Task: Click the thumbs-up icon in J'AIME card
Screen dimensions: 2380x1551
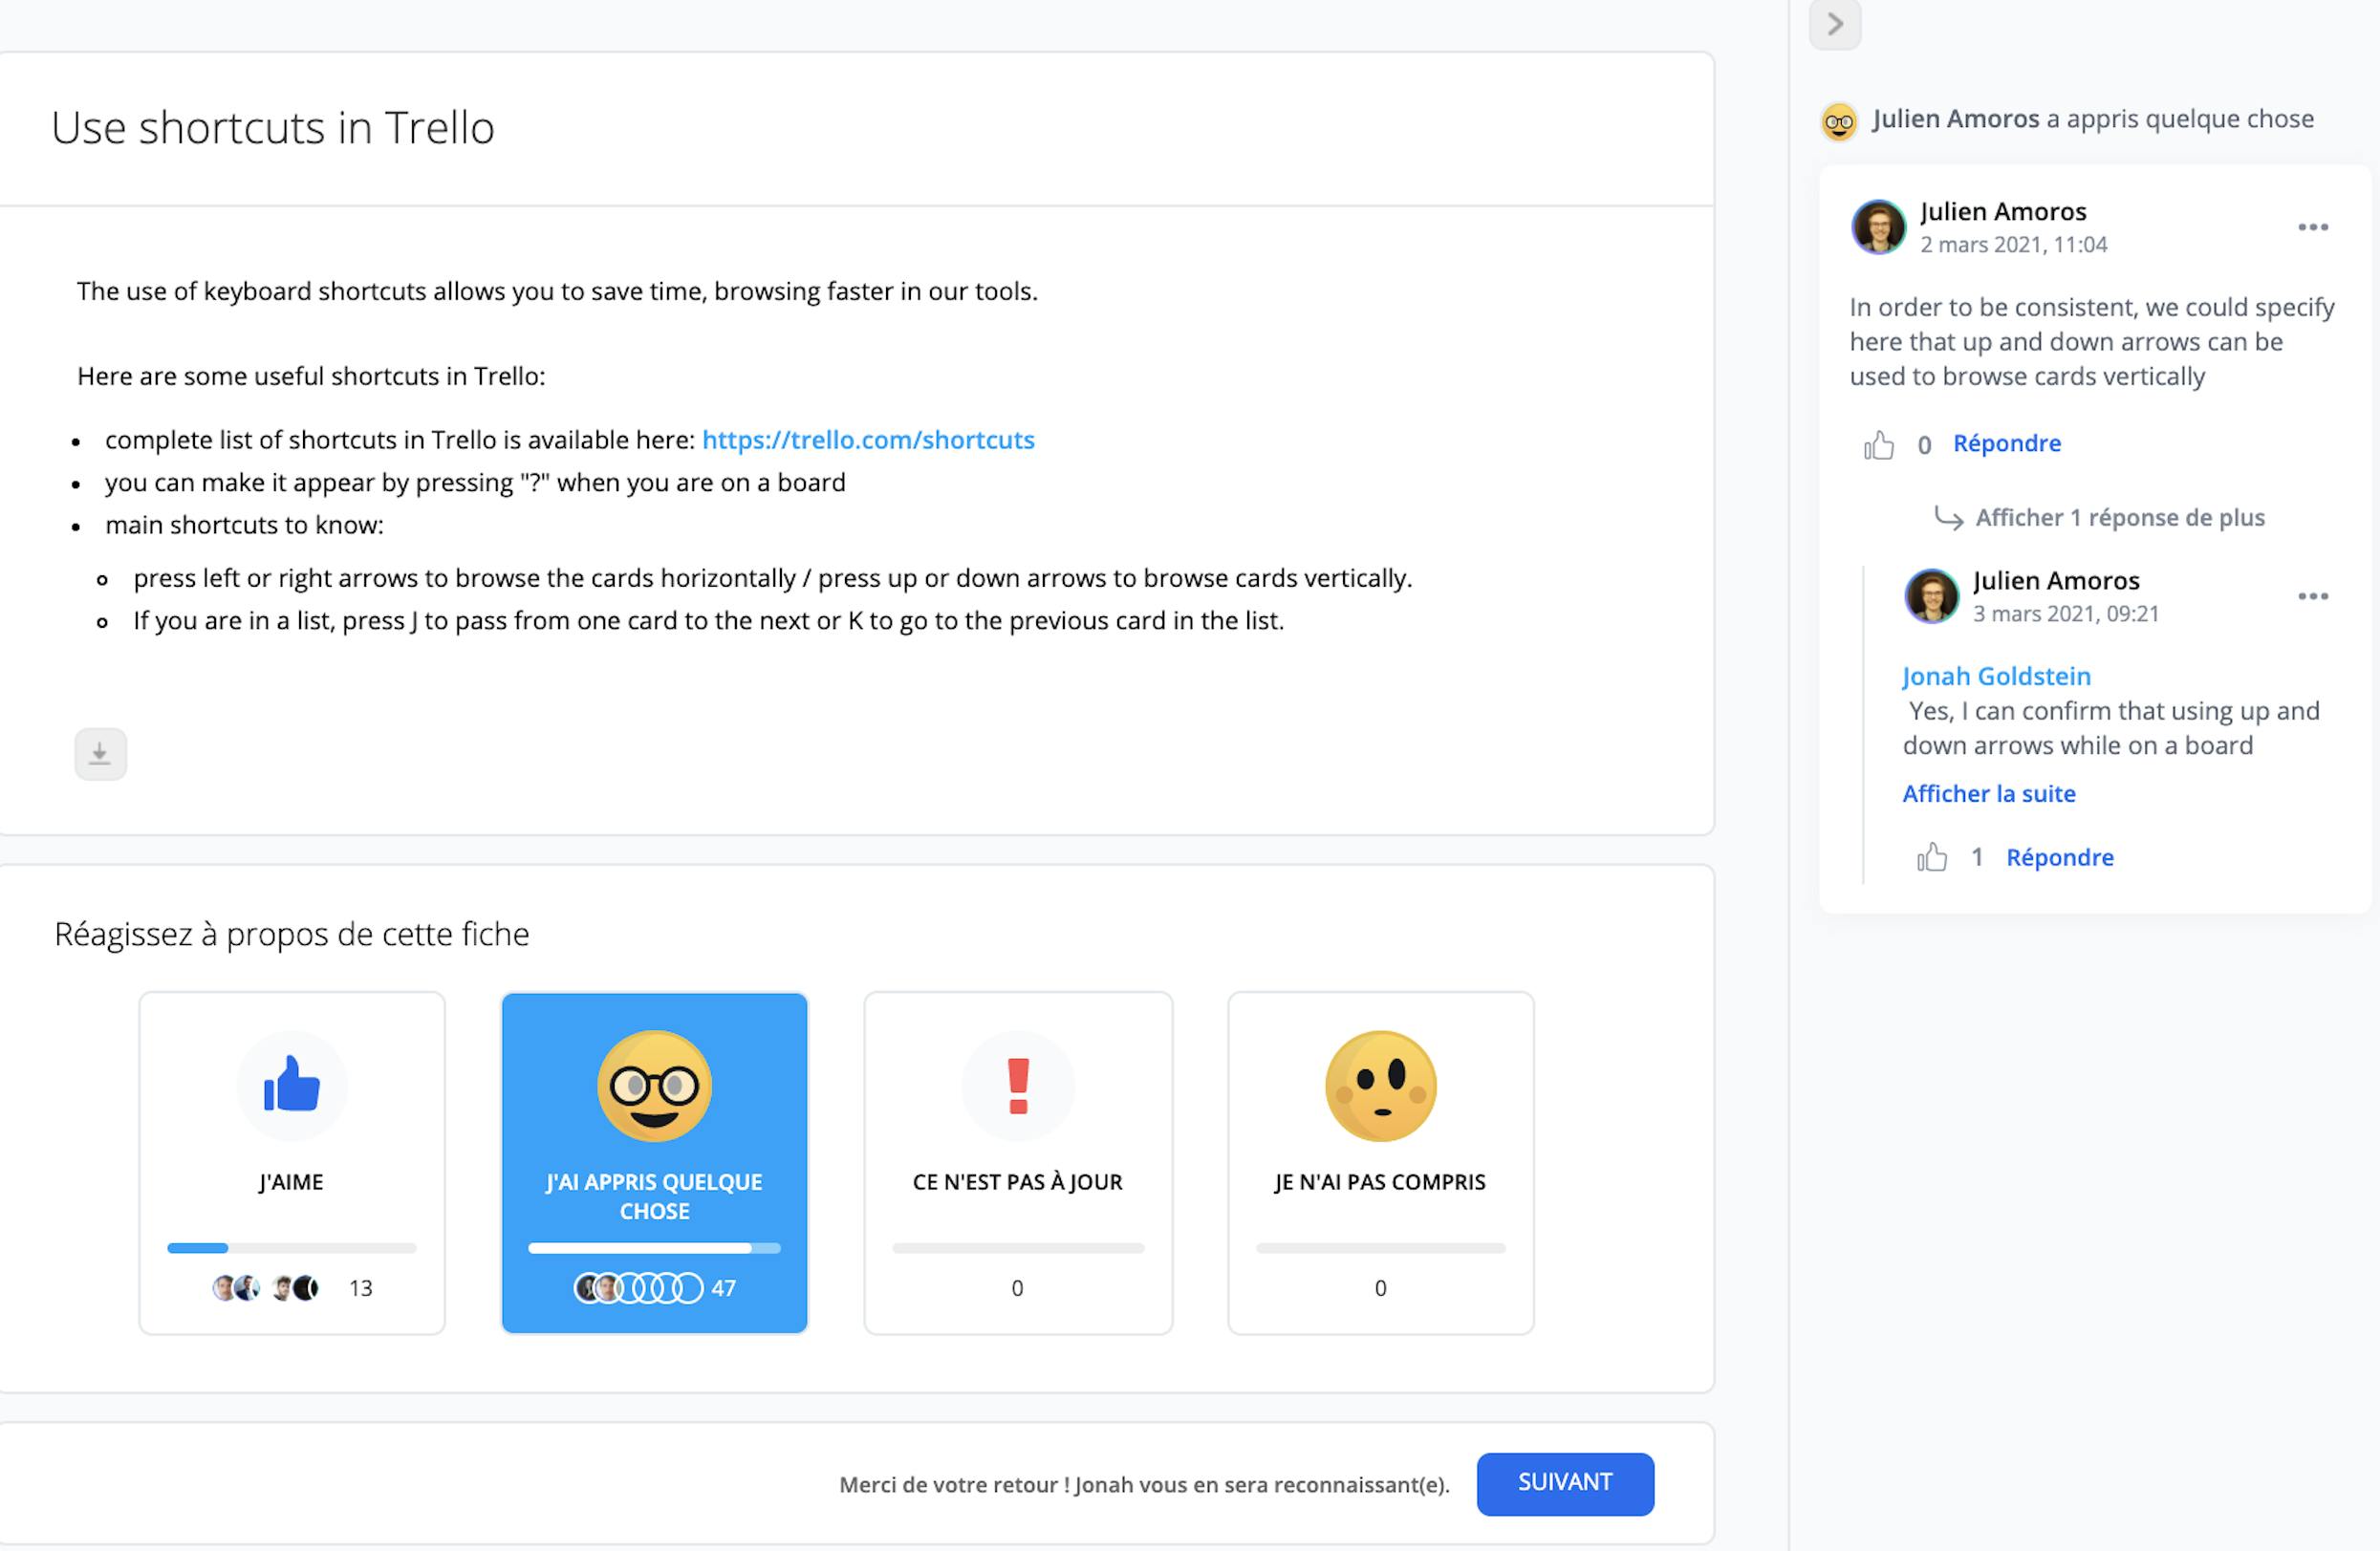Action: point(292,1085)
